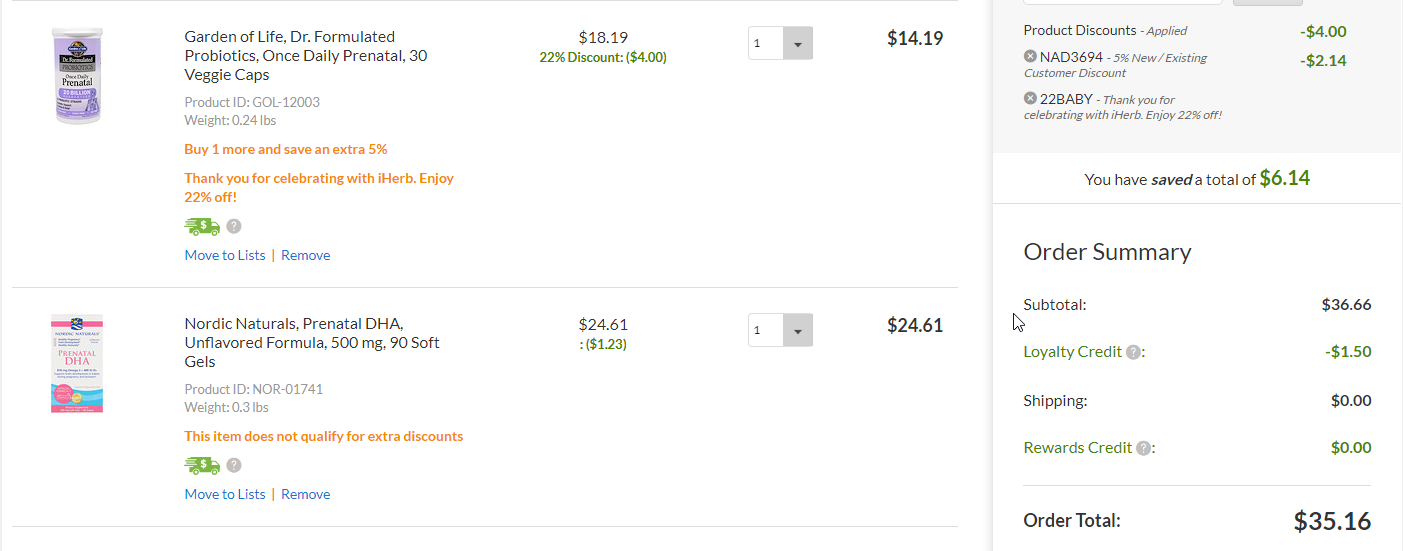Remove the 22BABY promo code

(1030, 98)
